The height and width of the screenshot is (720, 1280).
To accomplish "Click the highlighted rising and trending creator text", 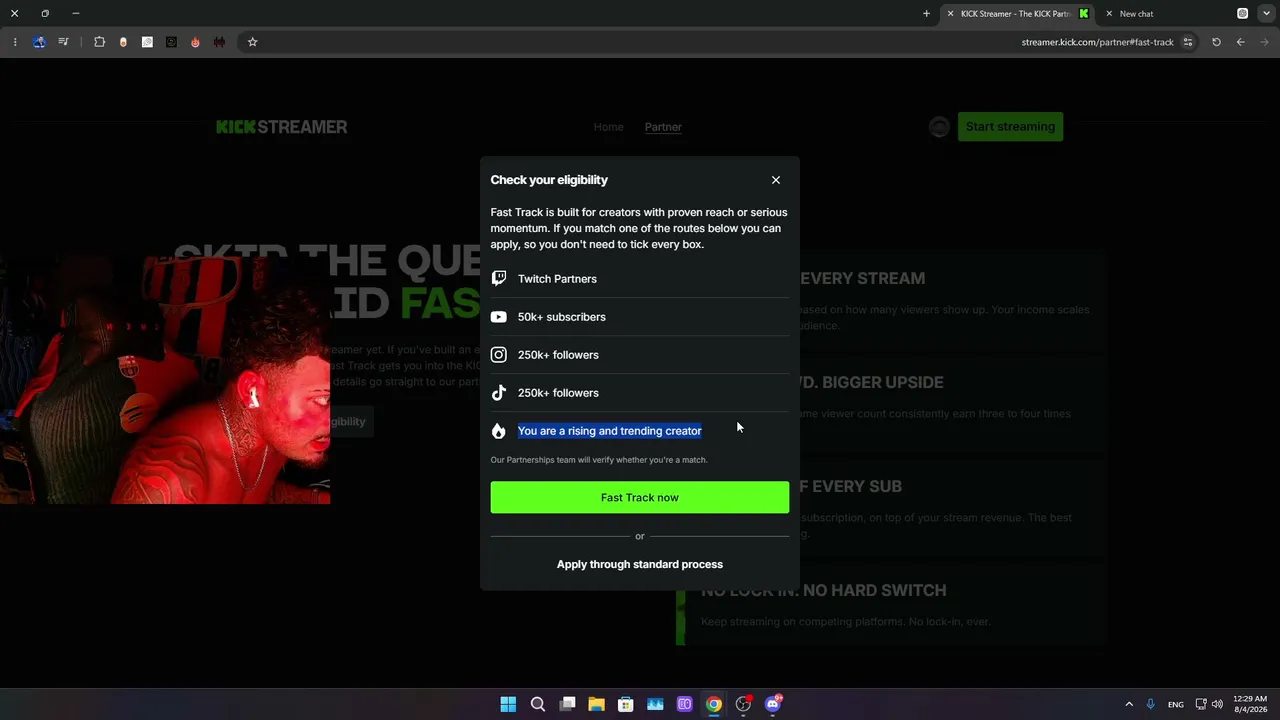I will coord(610,431).
